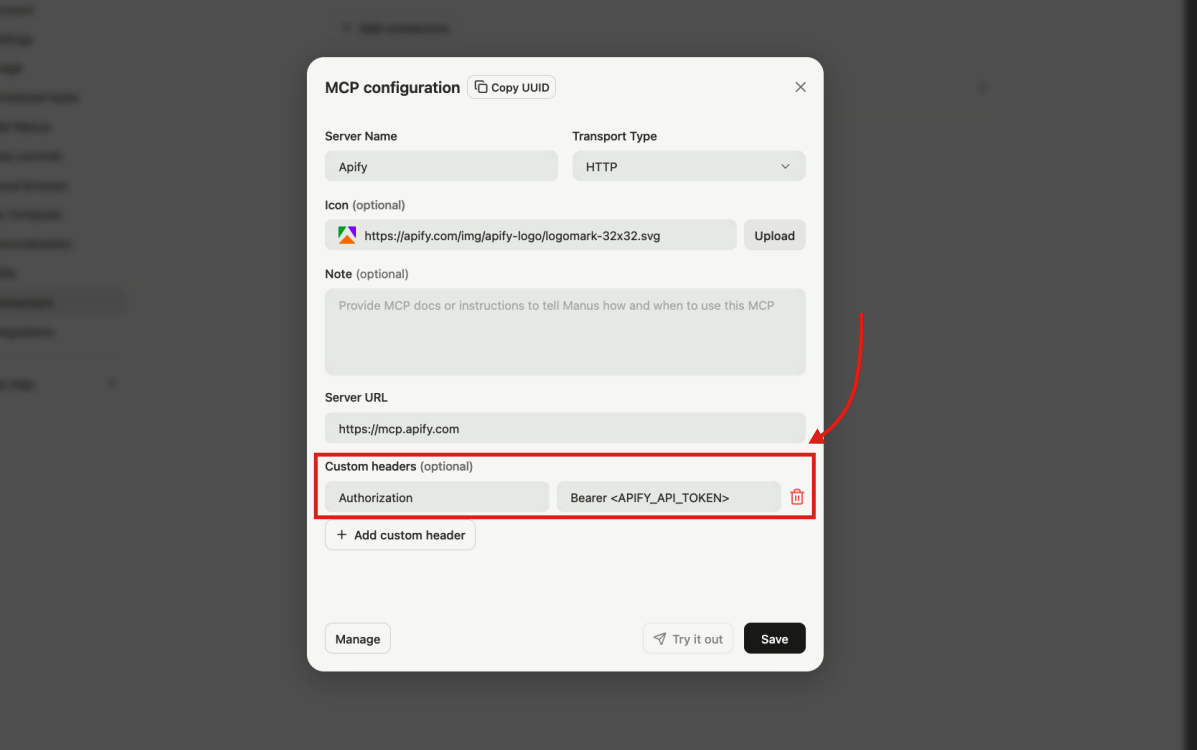This screenshot has width=1197, height=750.
Task: Click the copy icon inside the Copy UUID button
Action: coord(479,87)
